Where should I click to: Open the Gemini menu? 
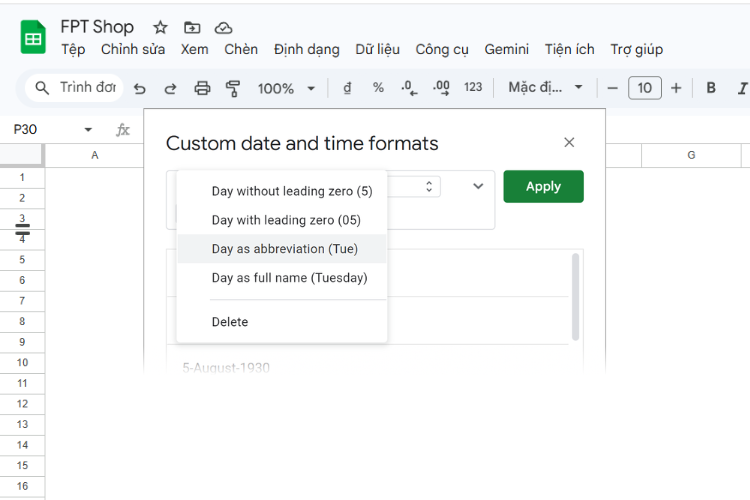click(x=507, y=49)
